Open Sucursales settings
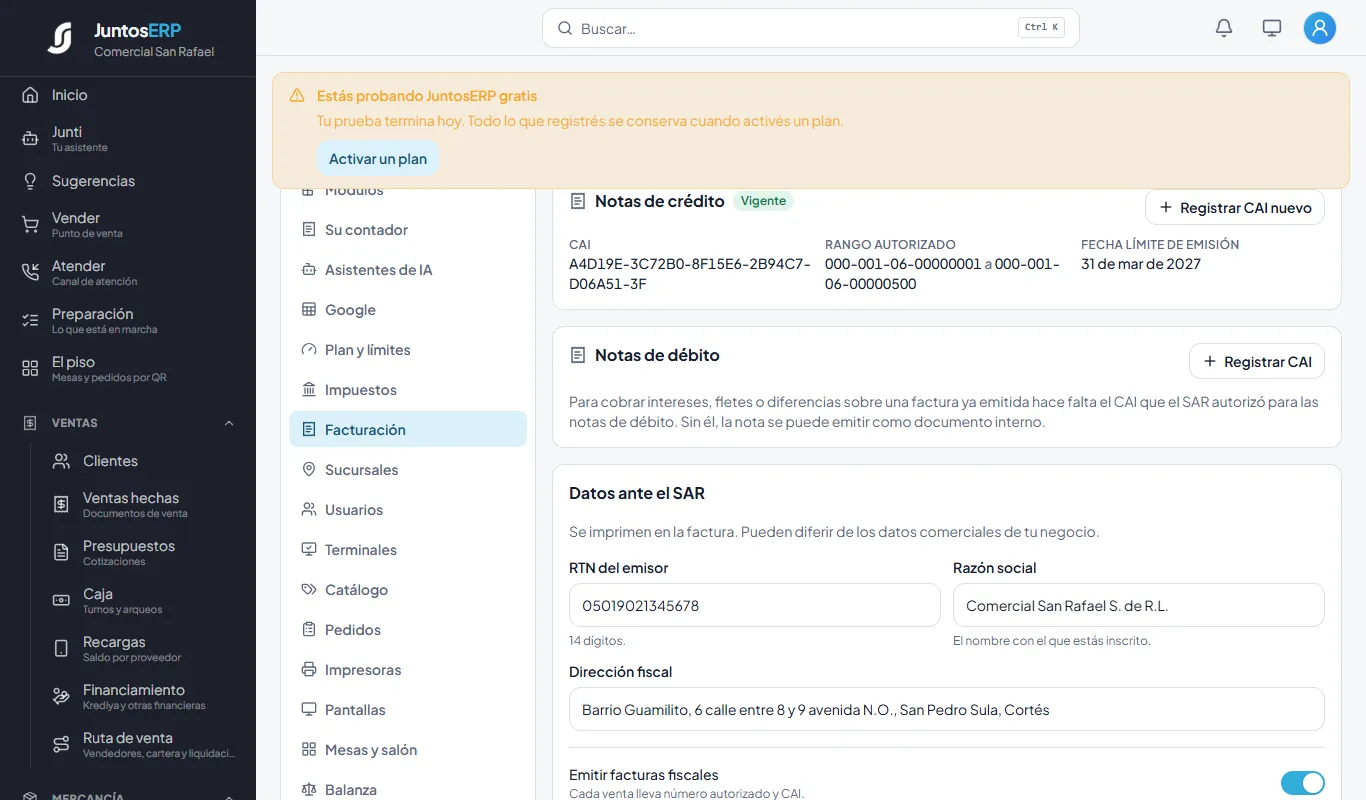Viewport: 1366px width, 800px height. (x=408, y=469)
